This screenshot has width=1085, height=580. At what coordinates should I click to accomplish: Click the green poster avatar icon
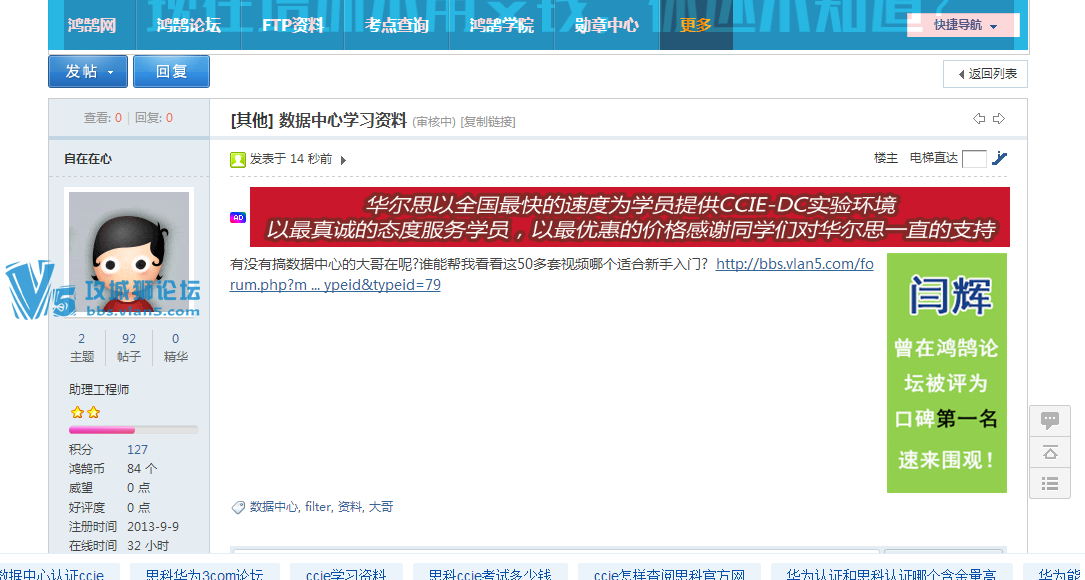tap(238, 159)
